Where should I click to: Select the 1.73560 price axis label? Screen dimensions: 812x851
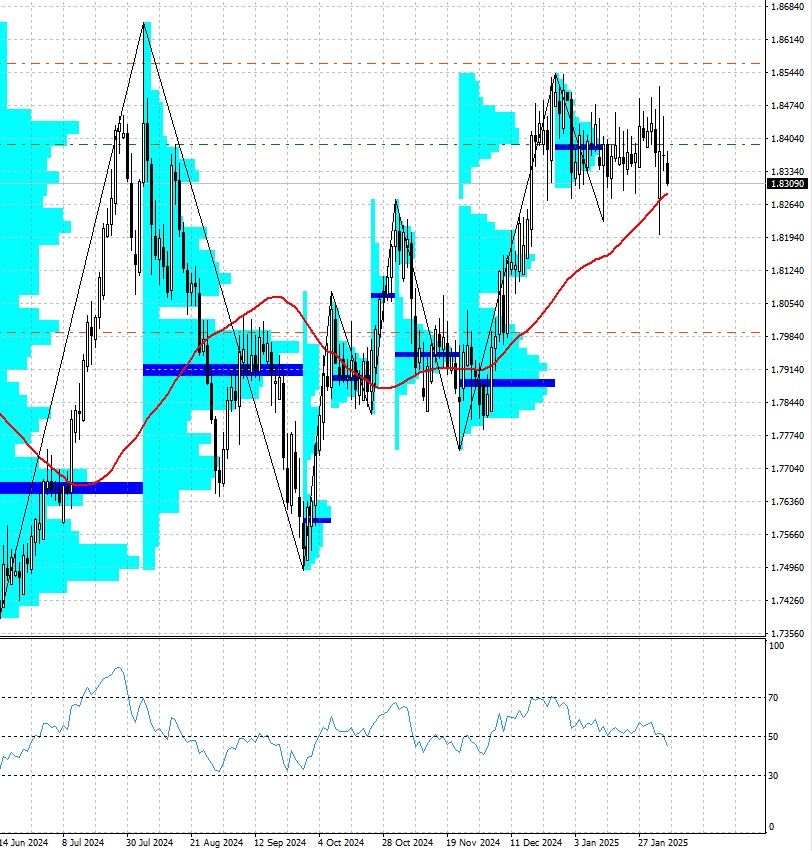click(787, 633)
